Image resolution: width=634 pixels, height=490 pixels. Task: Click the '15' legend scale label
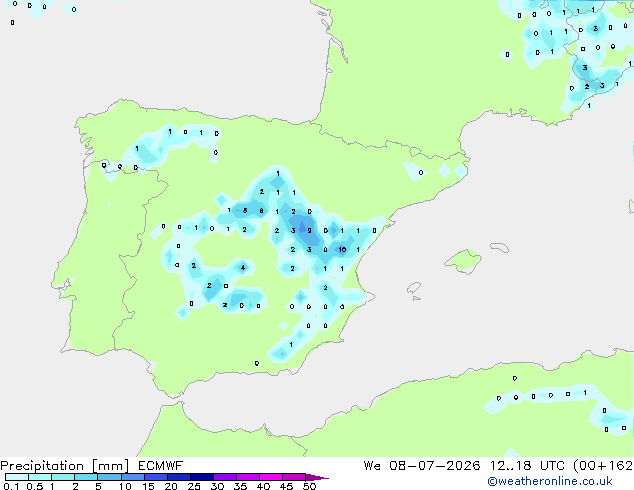coord(148,486)
